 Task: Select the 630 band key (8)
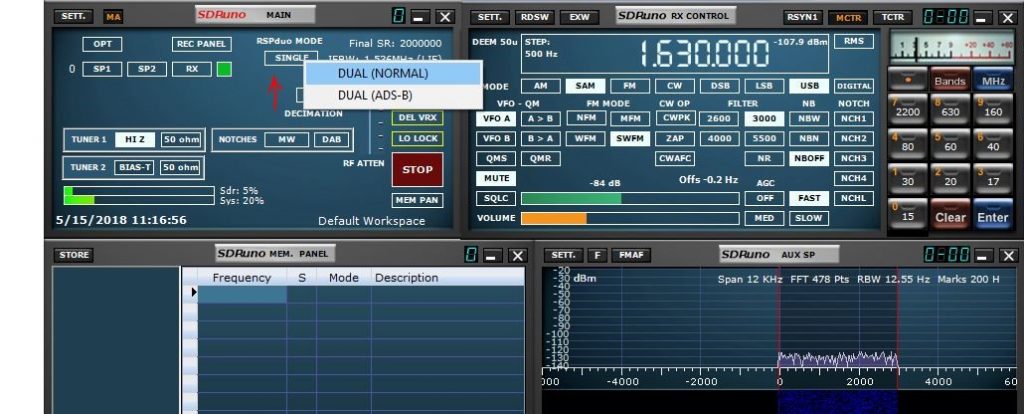[950, 110]
